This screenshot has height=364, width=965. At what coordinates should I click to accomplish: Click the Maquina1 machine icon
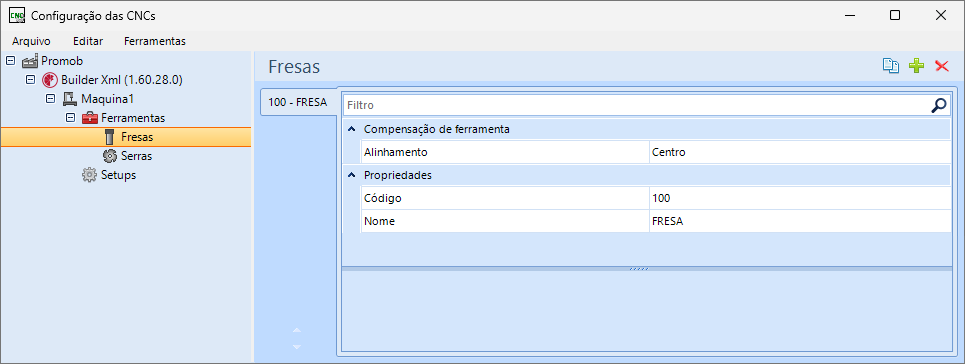69,99
